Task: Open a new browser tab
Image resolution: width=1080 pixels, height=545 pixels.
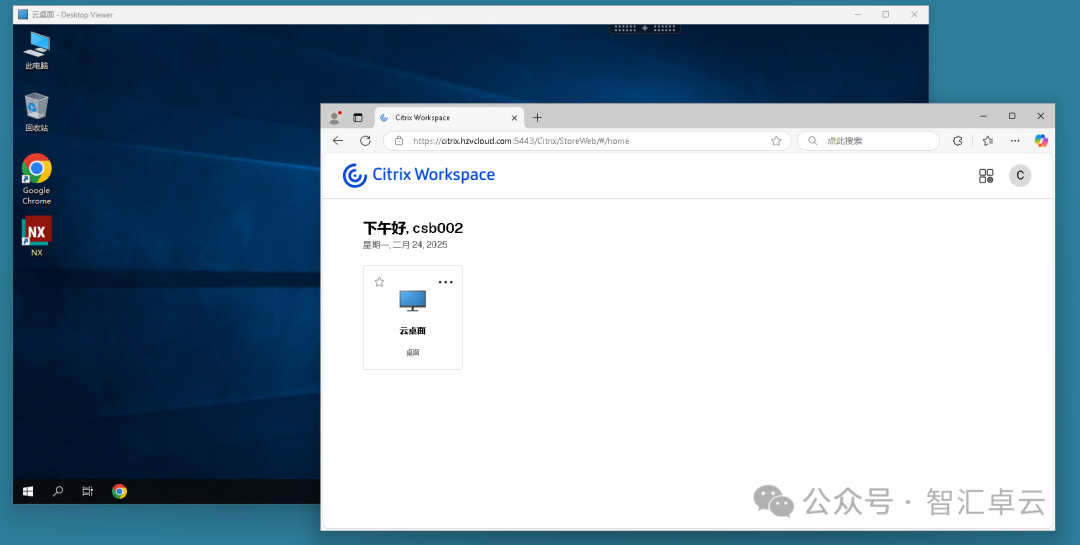Action: click(x=538, y=118)
